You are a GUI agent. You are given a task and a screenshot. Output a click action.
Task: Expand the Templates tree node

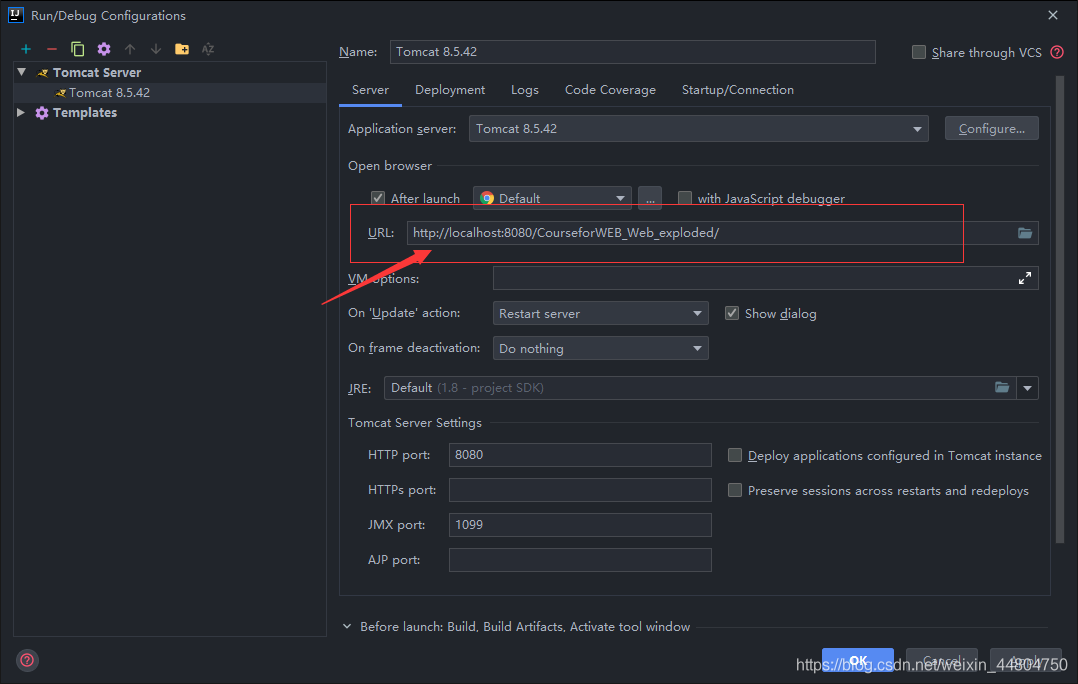[21, 112]
